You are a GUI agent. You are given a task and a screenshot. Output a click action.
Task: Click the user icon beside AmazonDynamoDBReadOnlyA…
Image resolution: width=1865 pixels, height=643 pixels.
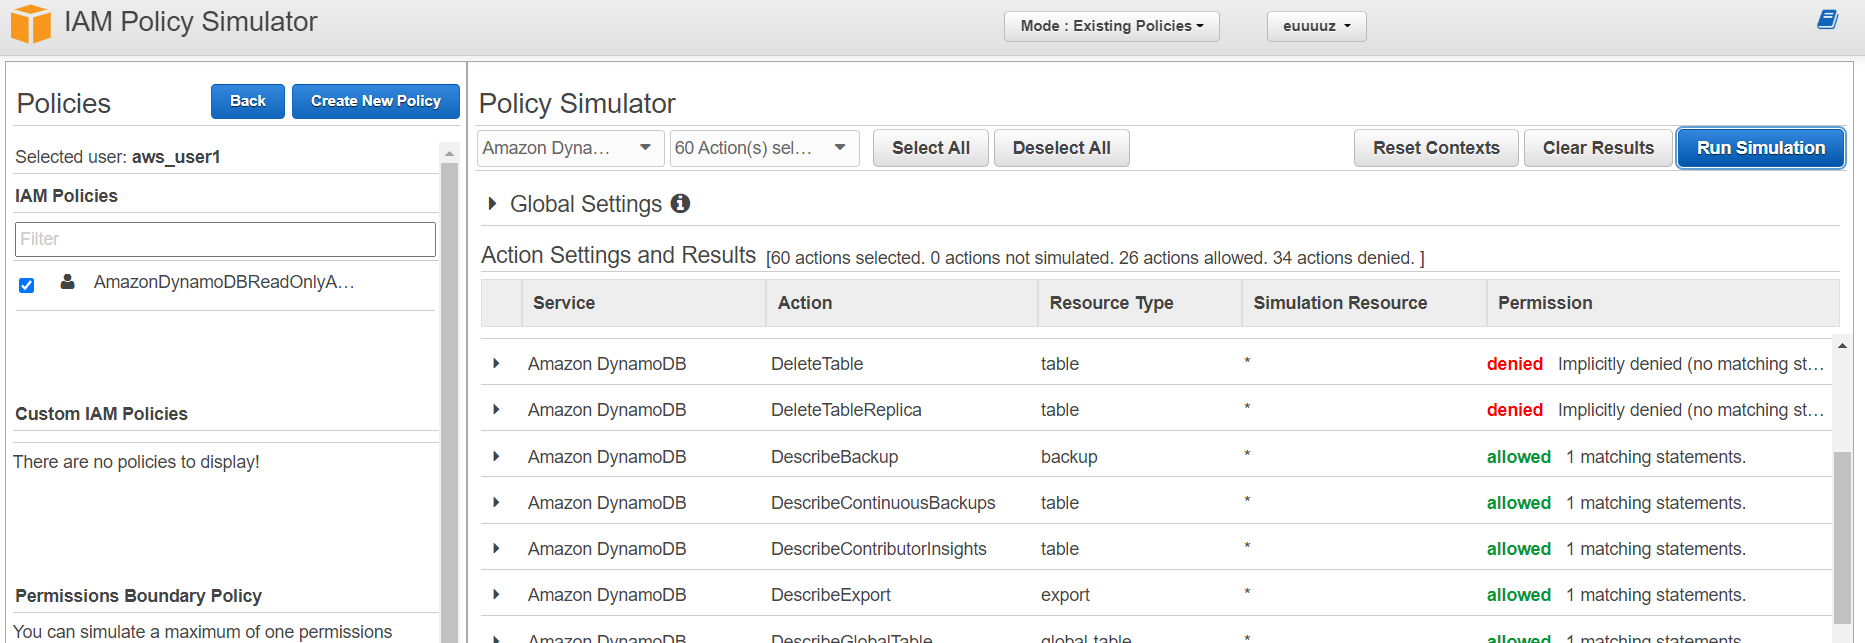67,282
